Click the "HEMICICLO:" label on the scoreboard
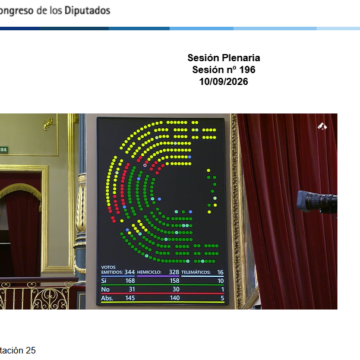 tap(149, 272)
